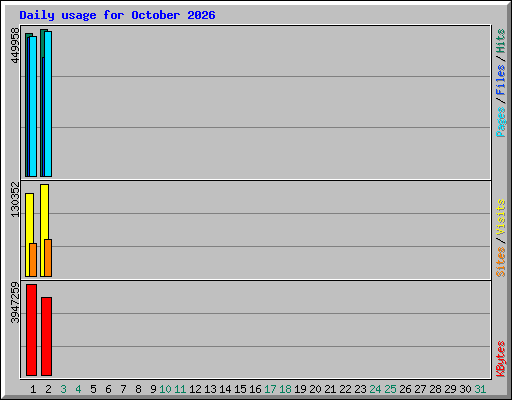The width and height of the screenshot is (512, 400).
Task: Click green day label 25
Action: click(390, 389)
